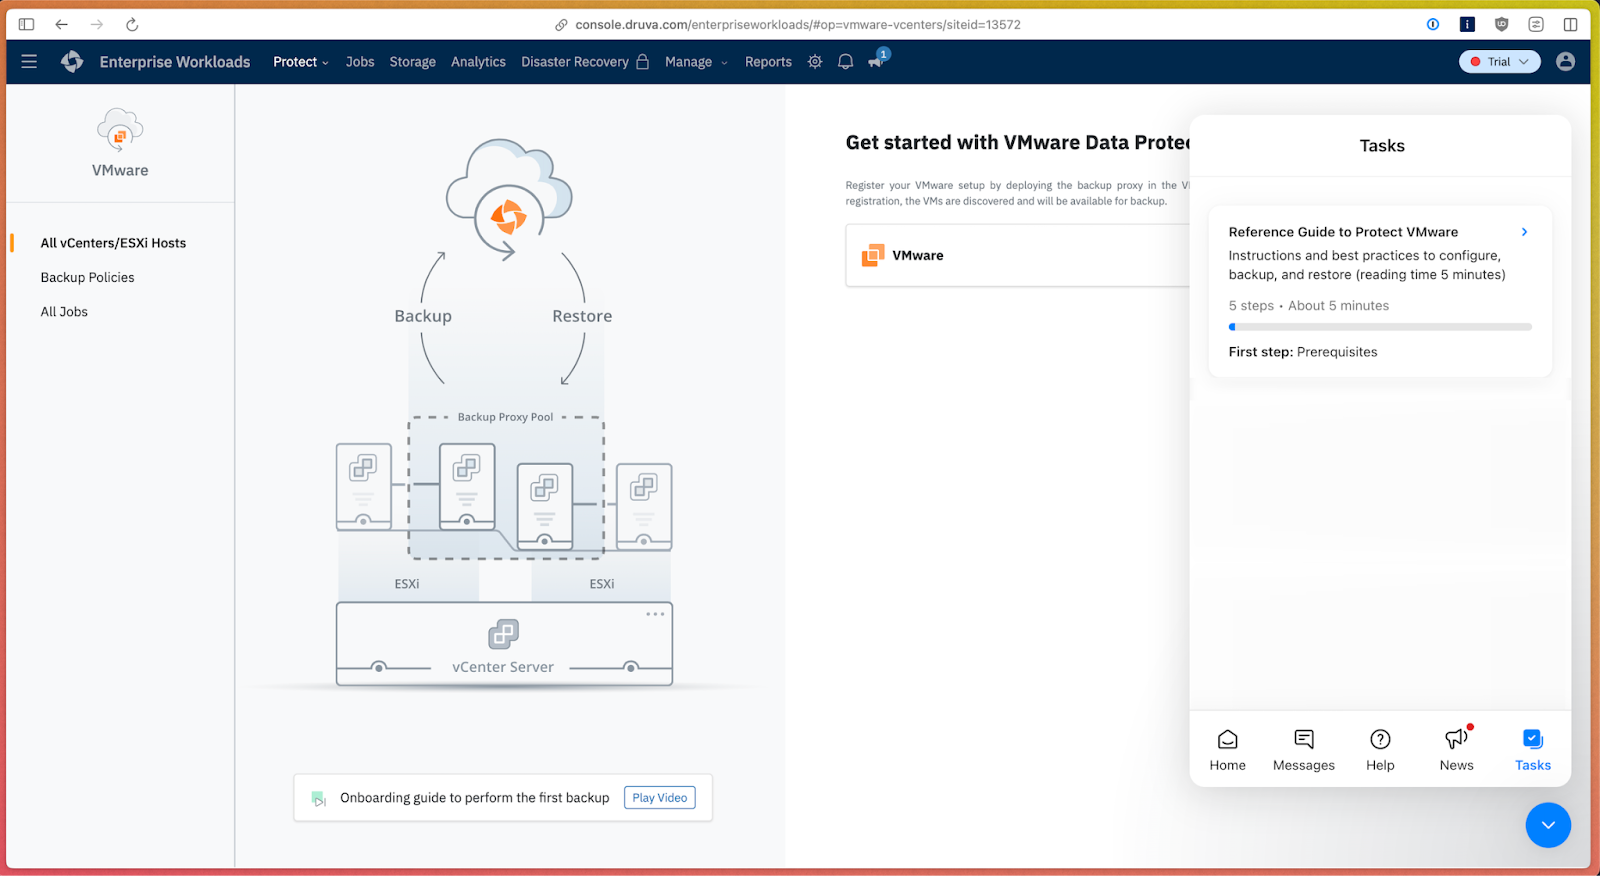Screen dimensions: 1600x876
Task: Go to Home in the widget panel
Action: click(x=1227, y=750)
